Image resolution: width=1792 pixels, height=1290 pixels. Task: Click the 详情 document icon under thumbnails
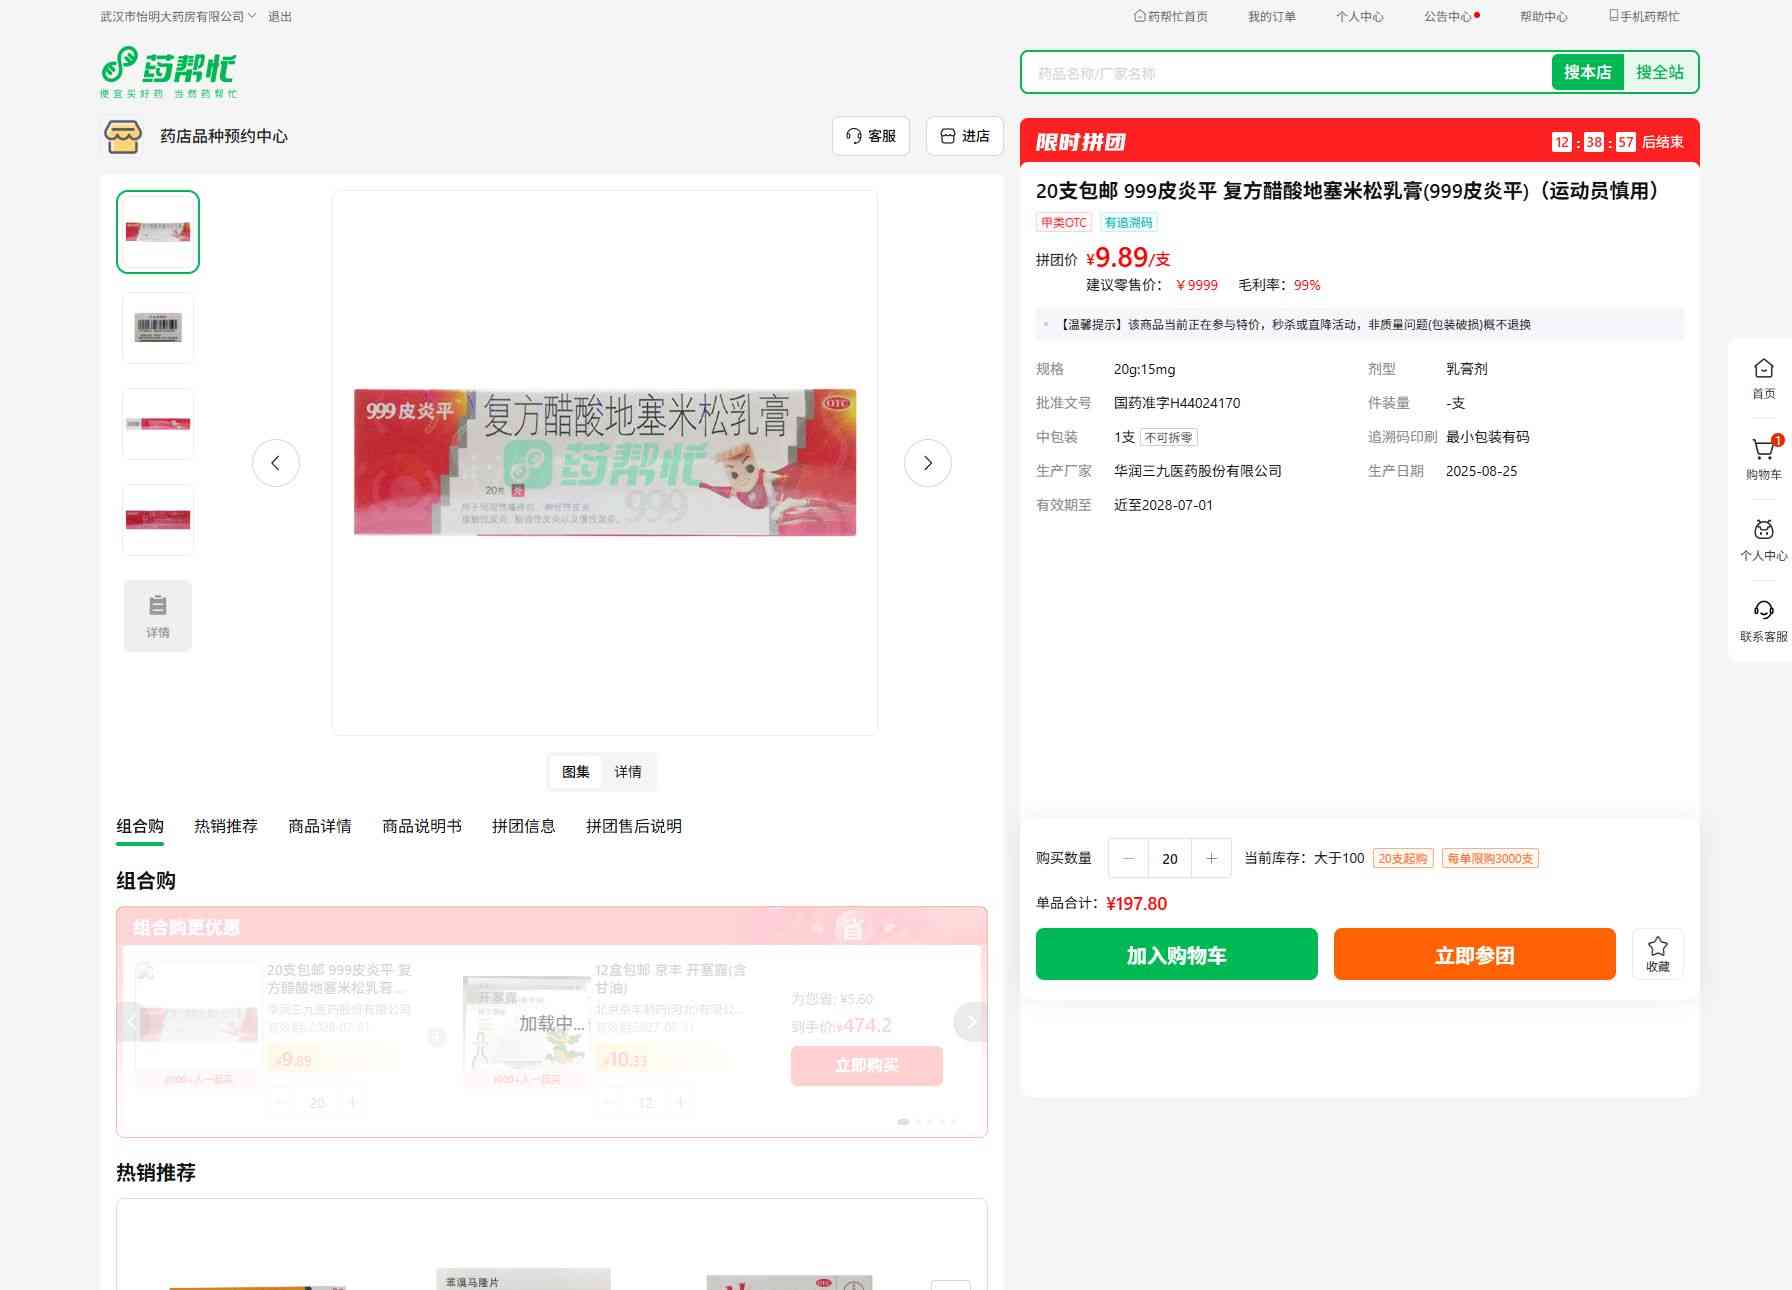(x=158, y=616)
